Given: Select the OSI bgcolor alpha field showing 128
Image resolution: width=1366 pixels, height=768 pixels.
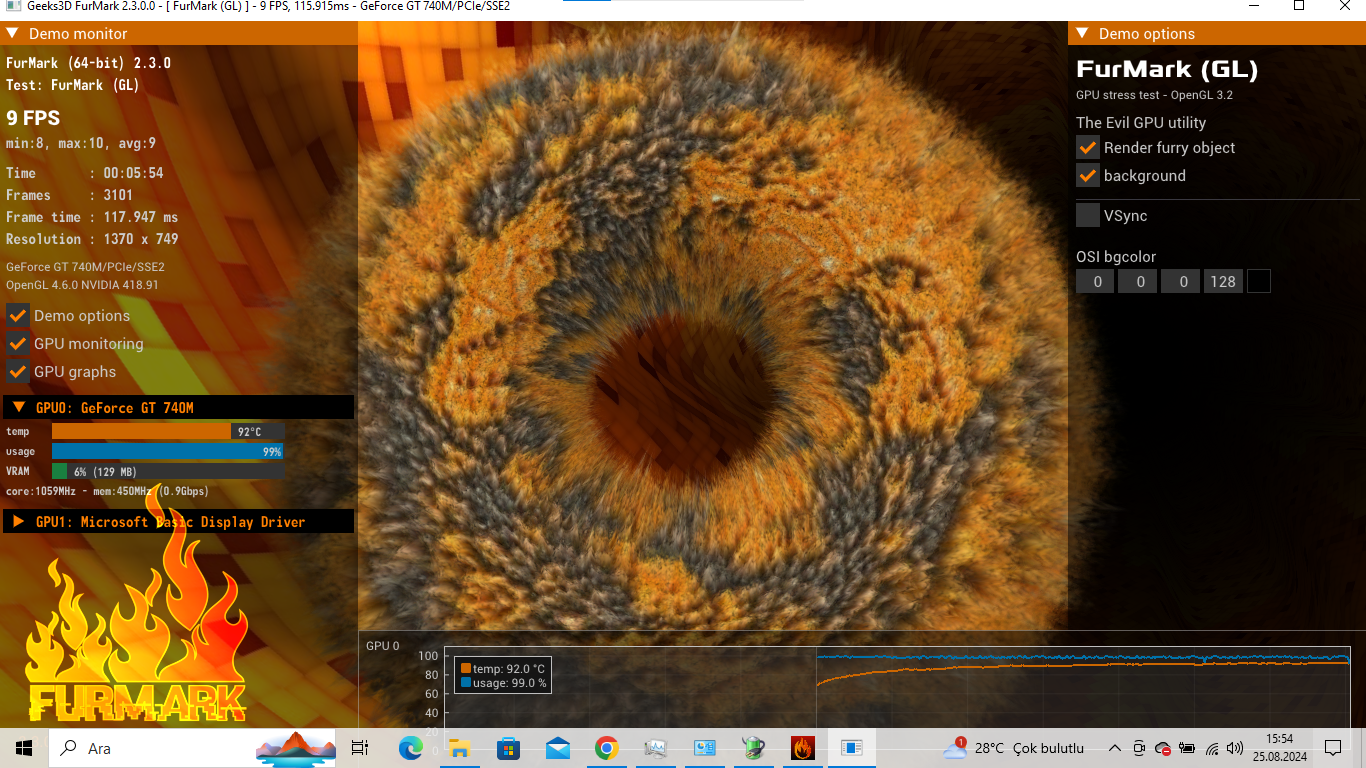Looking at the screenshot, I should pos(1223,281).
